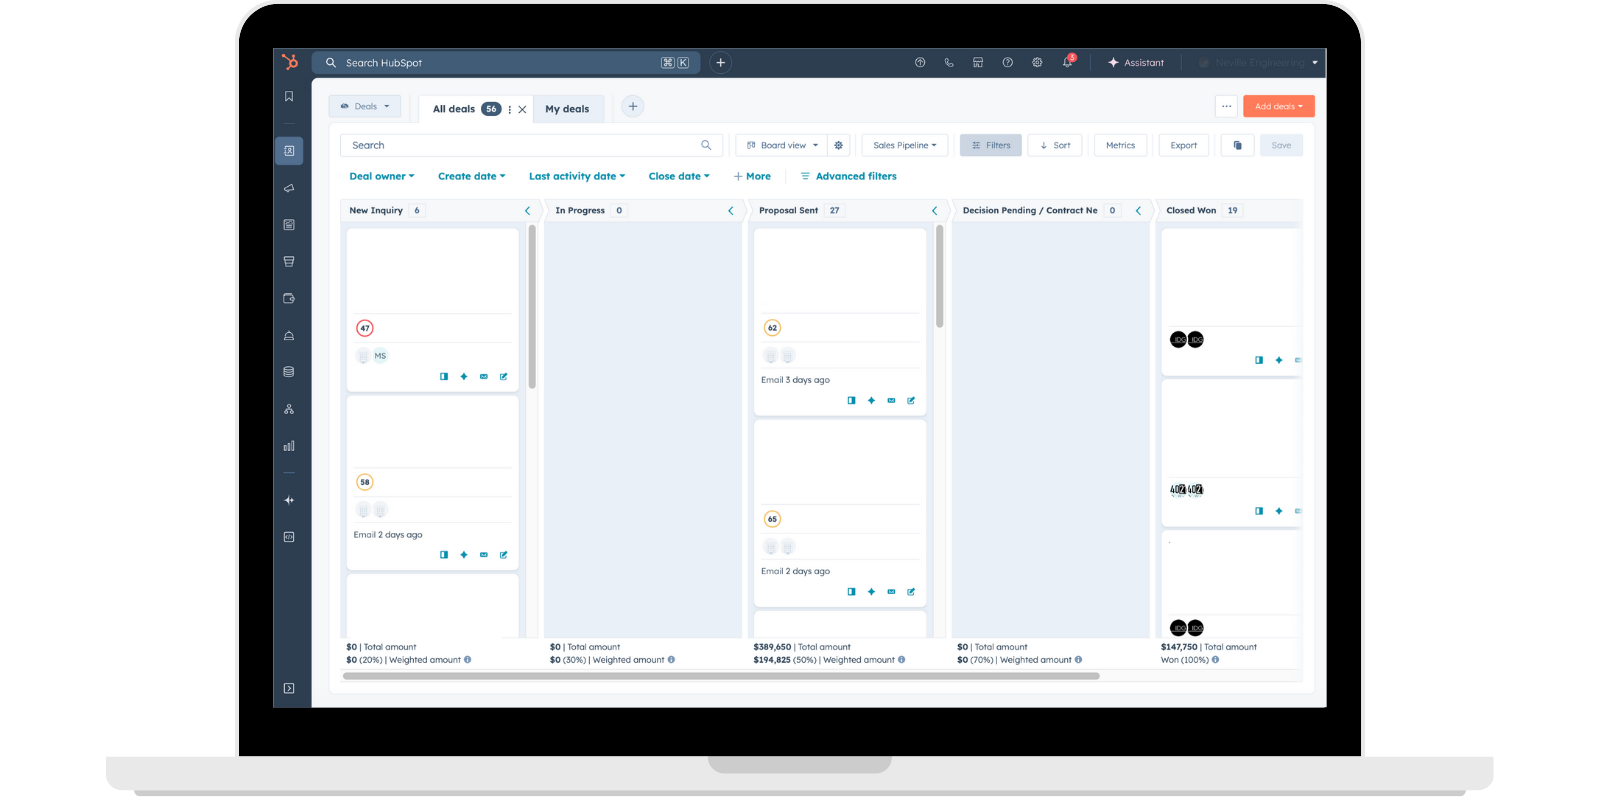1600x800 pixels.
Task: Select the All deals tab
Action: pyautogui.click(x=454, y=109)
